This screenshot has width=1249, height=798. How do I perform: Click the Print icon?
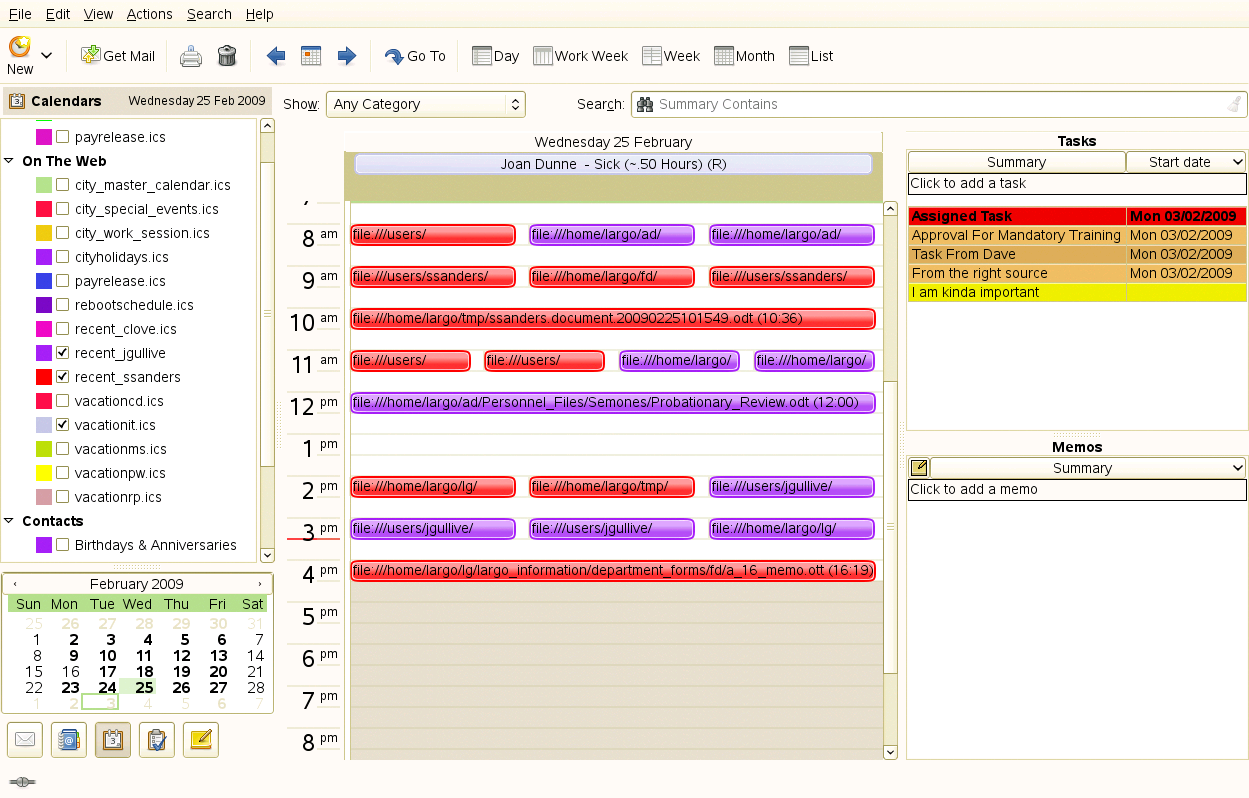coord(190,56)
